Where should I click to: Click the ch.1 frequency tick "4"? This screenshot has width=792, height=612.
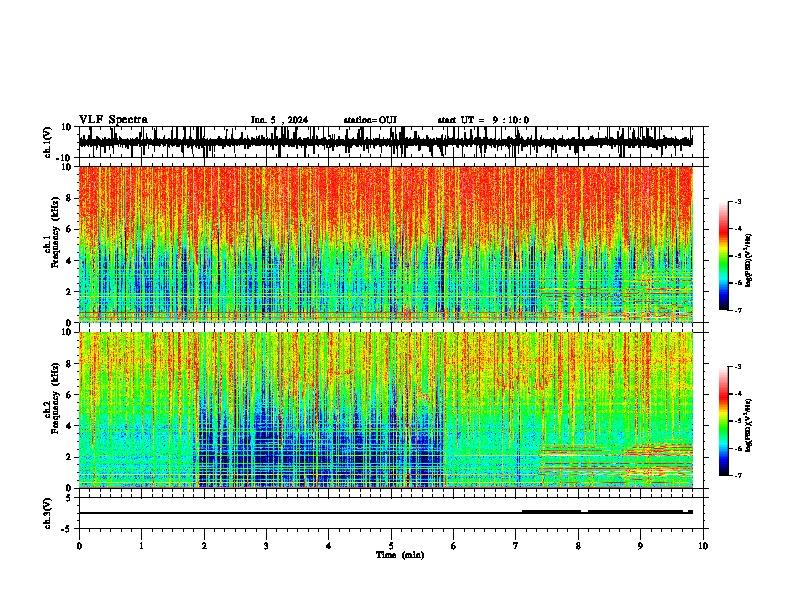coord(70,261)
